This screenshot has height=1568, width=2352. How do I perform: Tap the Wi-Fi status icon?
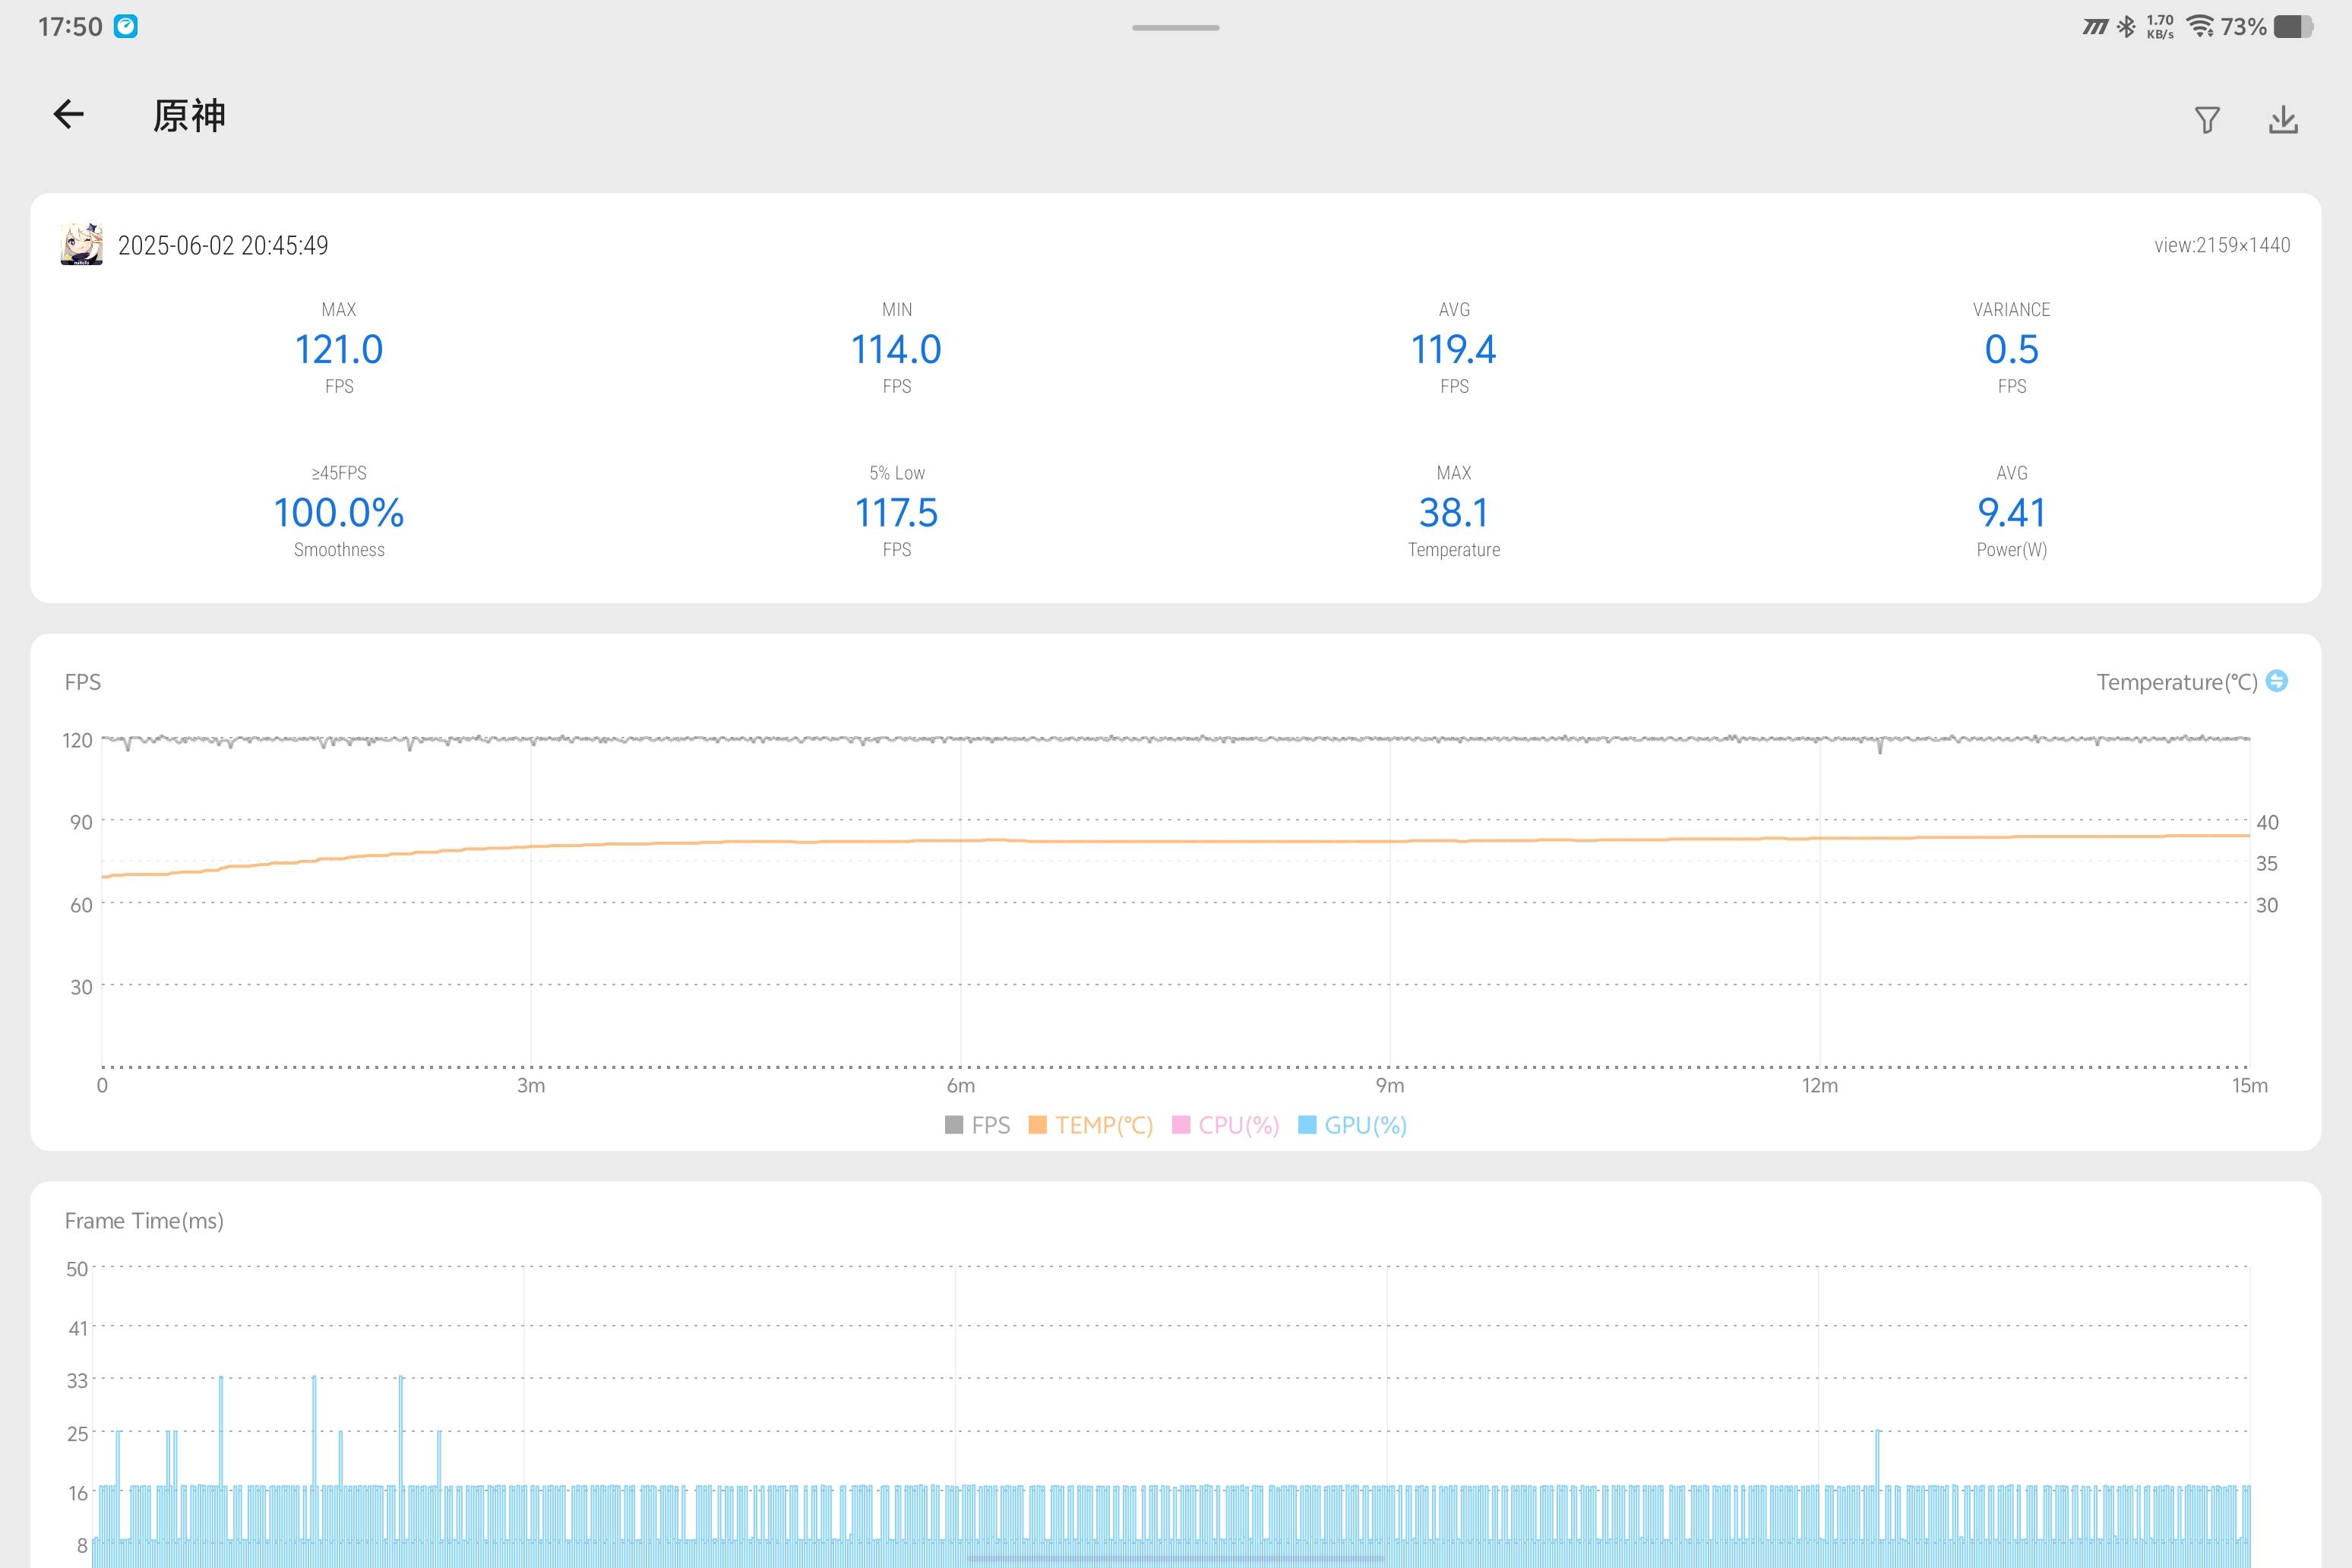(x=2200, y=27)
